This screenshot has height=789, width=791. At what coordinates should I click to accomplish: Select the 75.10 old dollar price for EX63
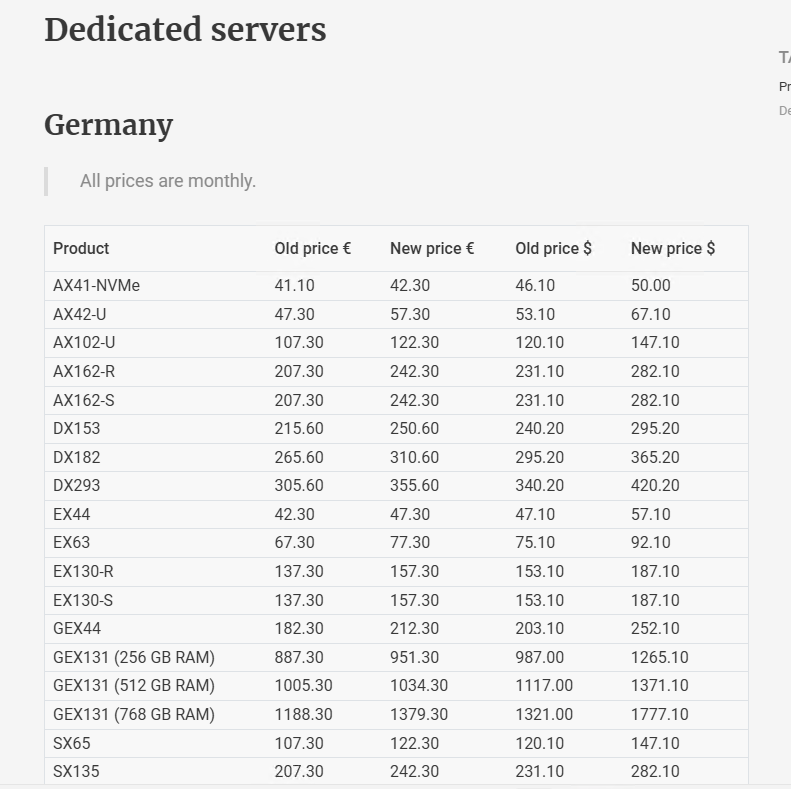535,542
